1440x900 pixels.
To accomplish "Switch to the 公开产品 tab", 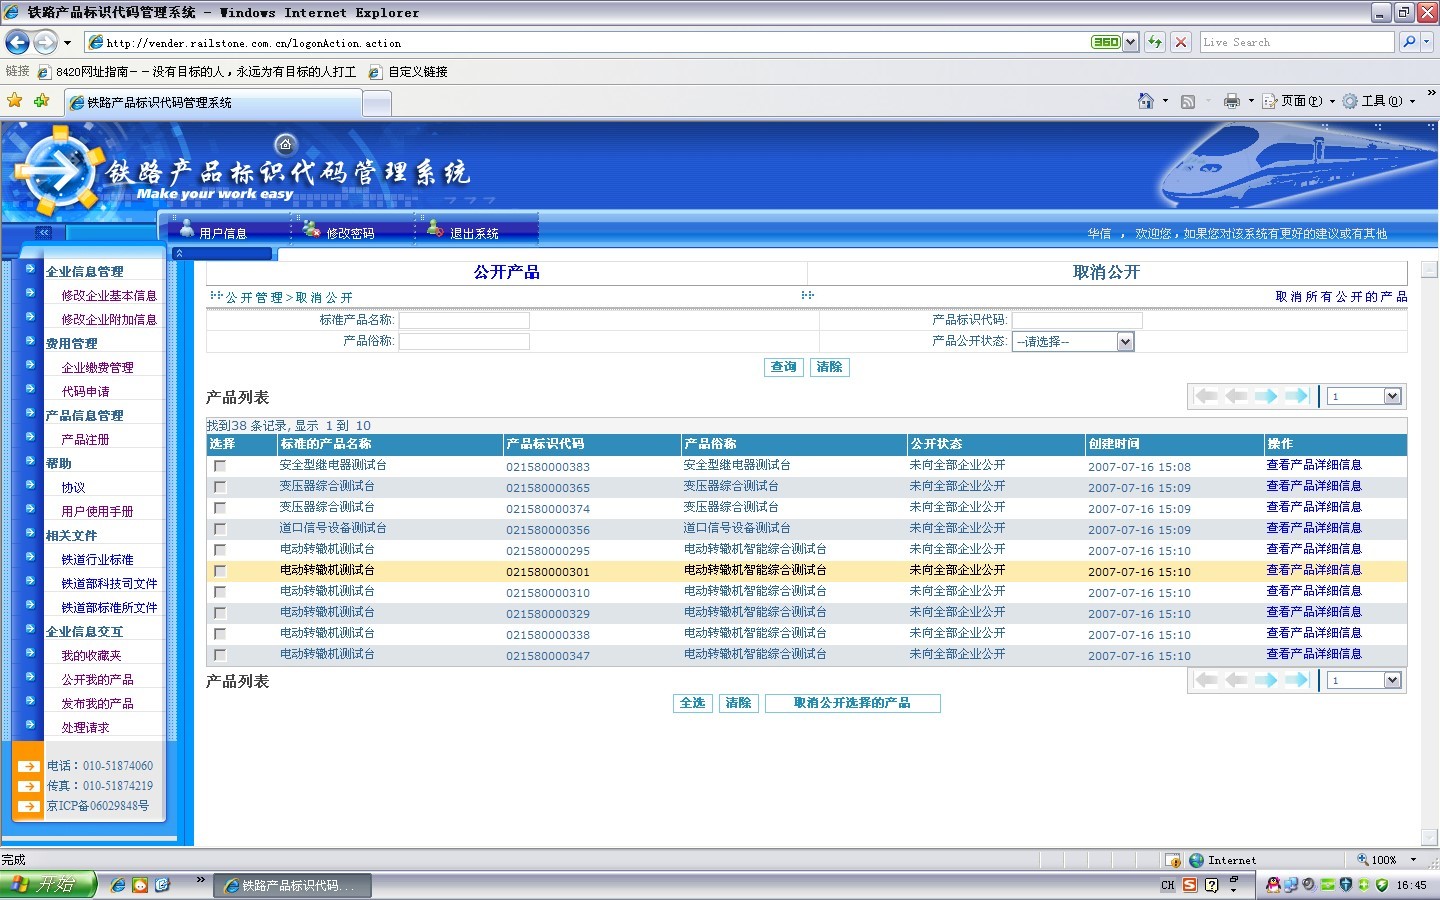I will [506, 272].
